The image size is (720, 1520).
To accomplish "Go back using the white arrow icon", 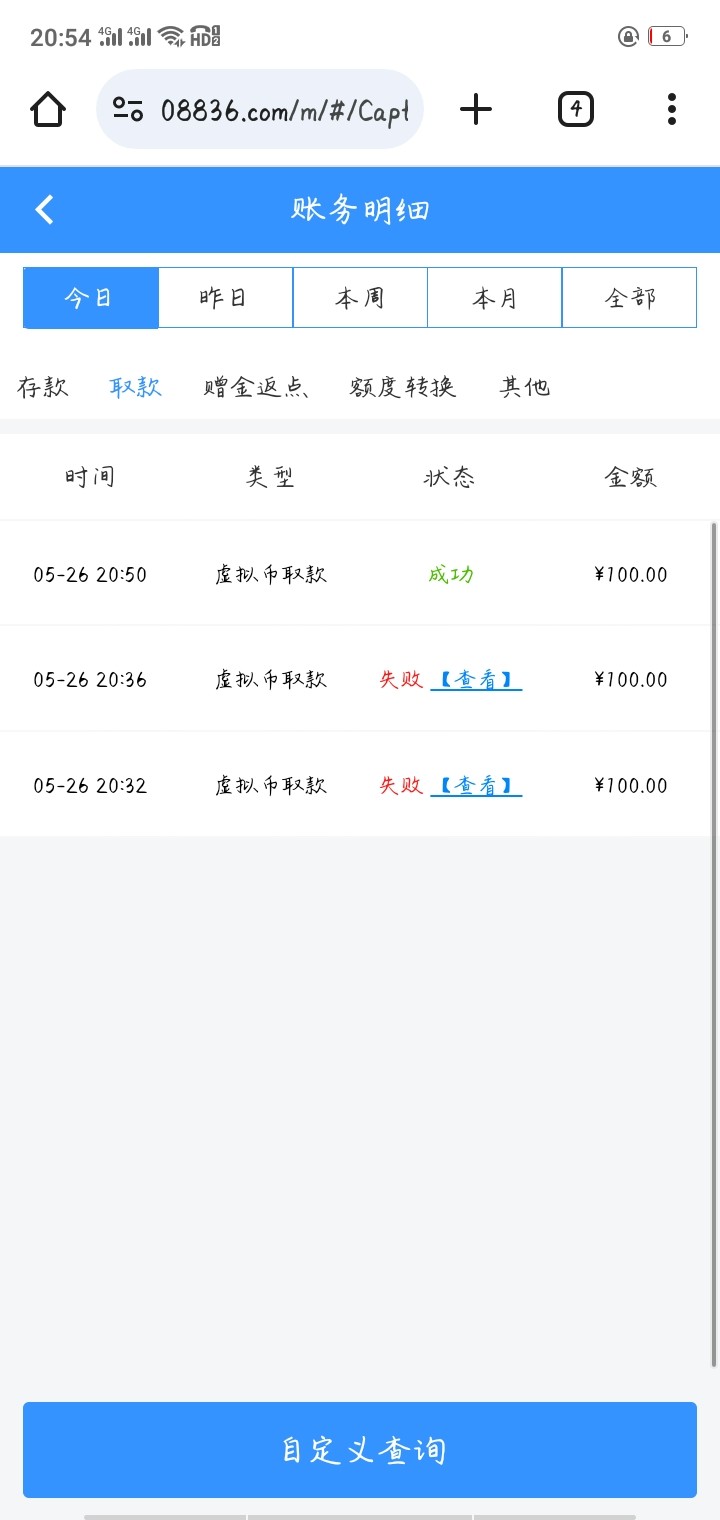I will (44, 209).
